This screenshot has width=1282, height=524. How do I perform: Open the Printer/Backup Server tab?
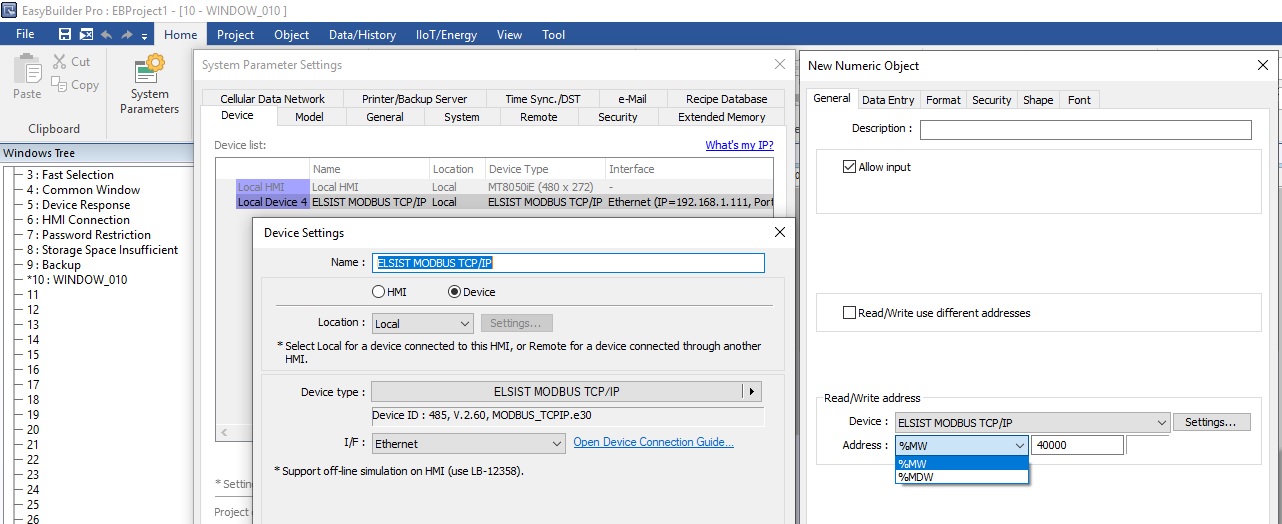click(x=414, y=99)
